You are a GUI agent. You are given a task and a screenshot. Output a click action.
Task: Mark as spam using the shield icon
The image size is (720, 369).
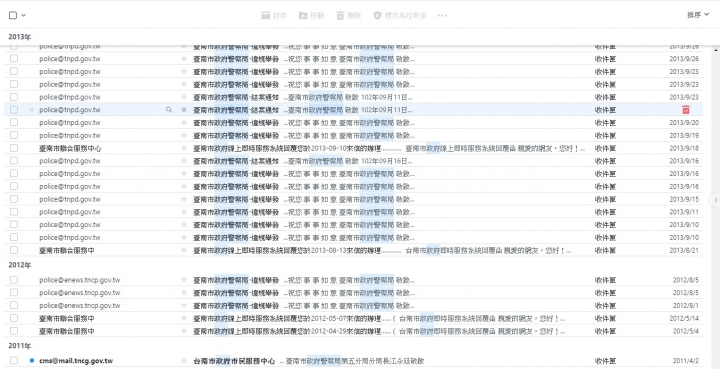(377, 15)
